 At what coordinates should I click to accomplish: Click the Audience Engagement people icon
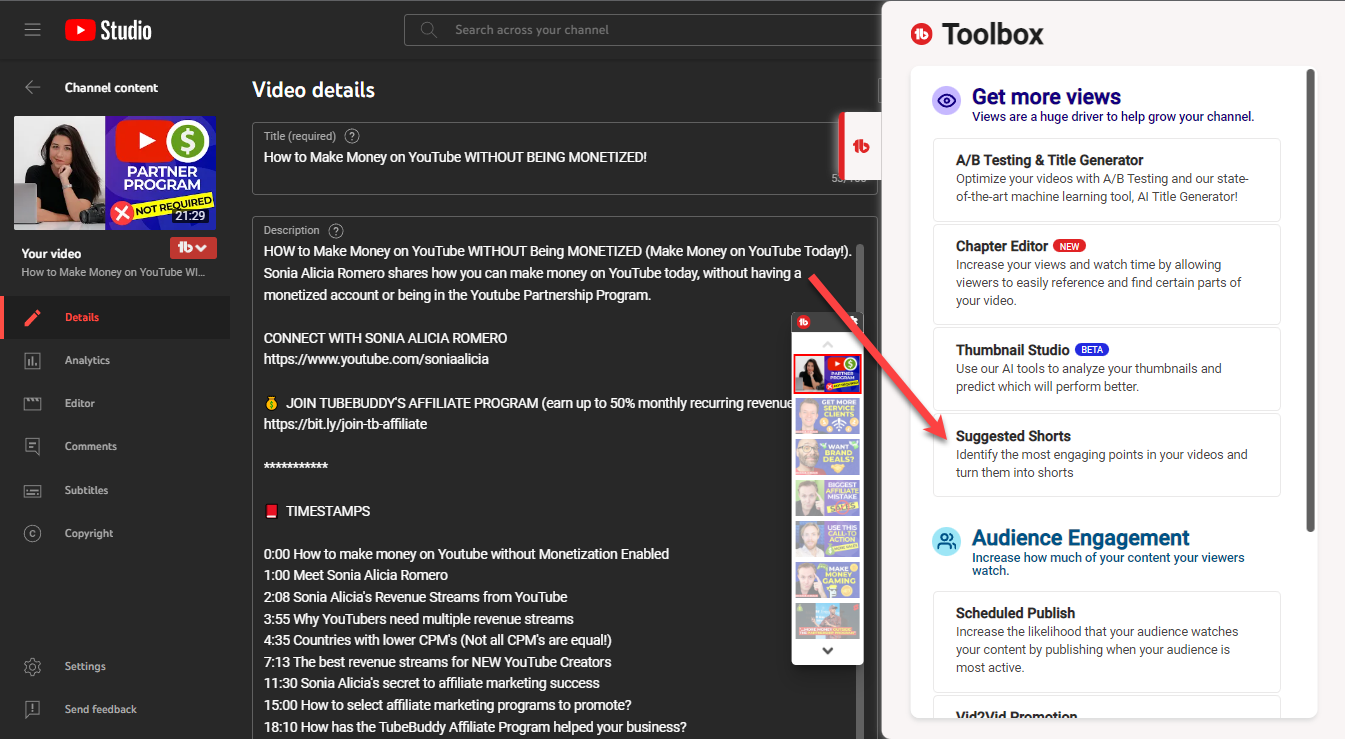[x=946, y=542]
